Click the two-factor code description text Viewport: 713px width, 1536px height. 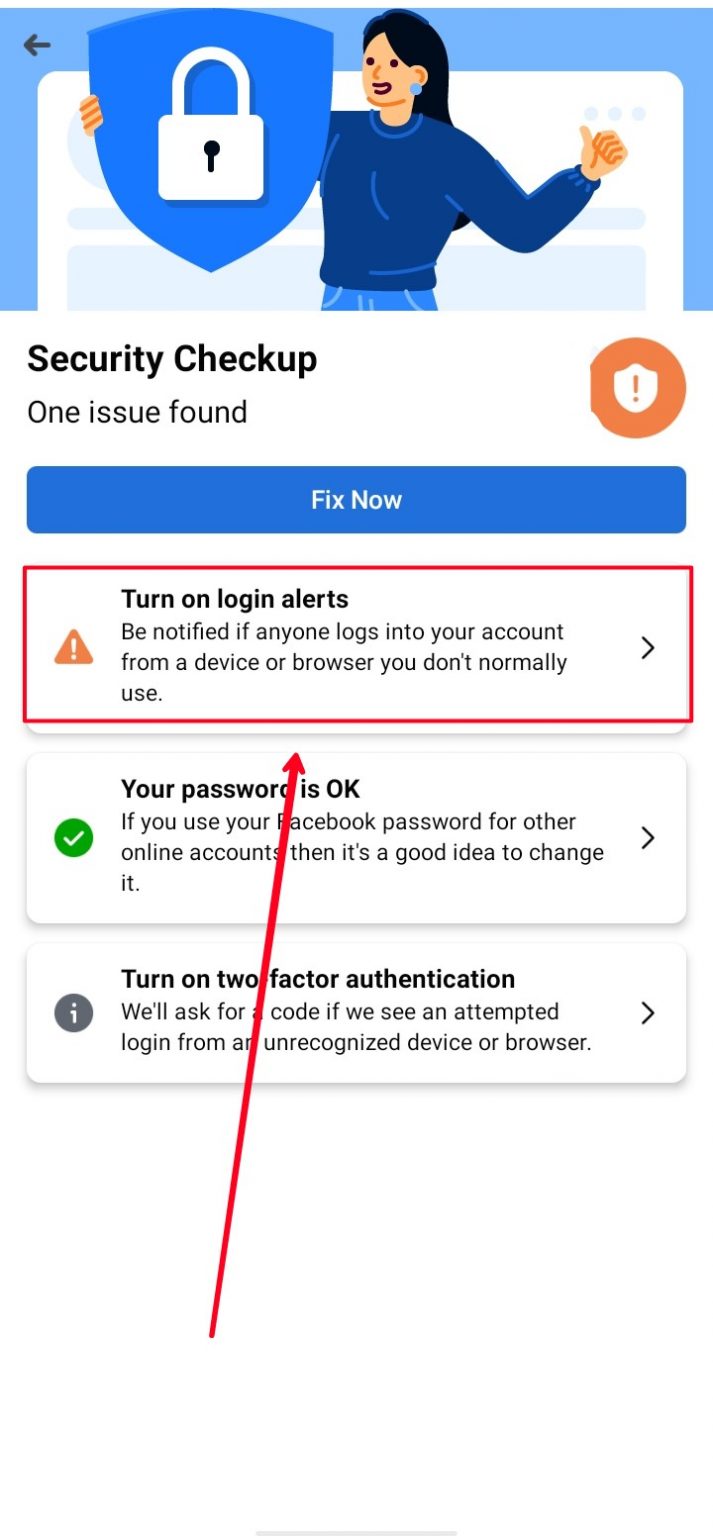pos(356,1027)
